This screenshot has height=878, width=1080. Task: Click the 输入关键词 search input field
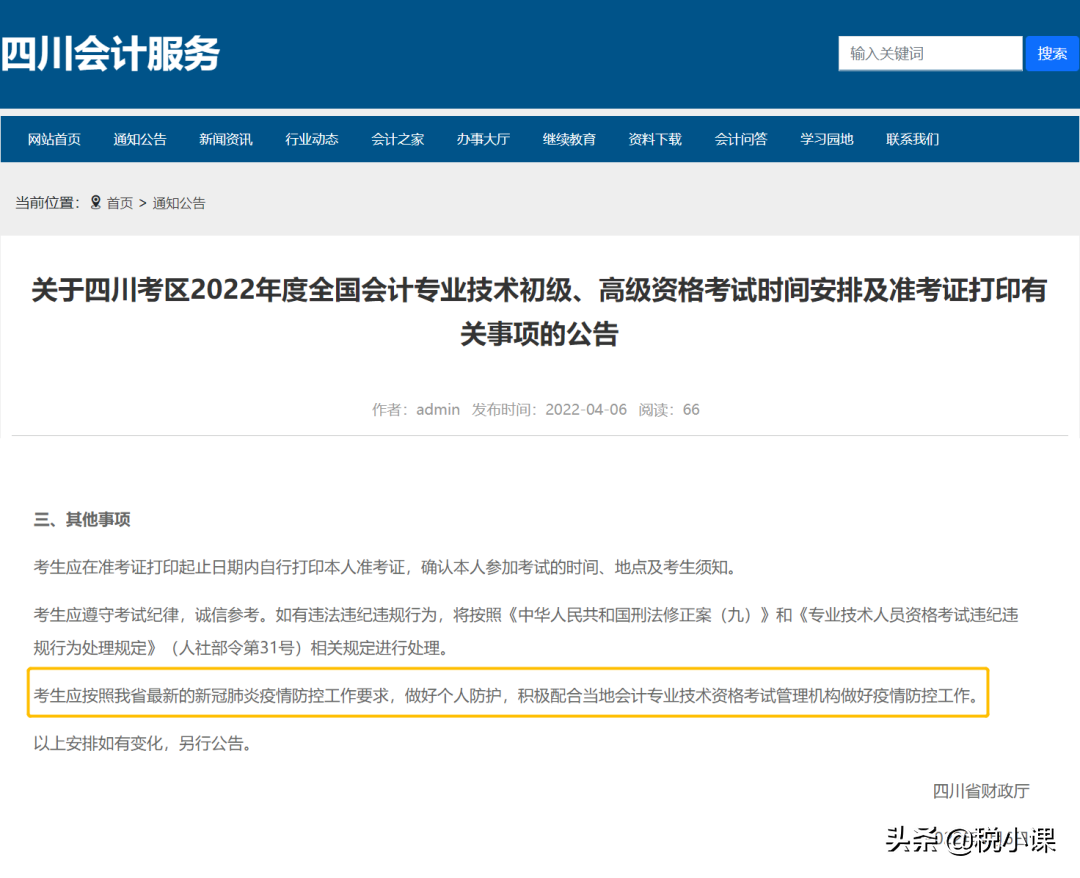[x=929, y=53]
